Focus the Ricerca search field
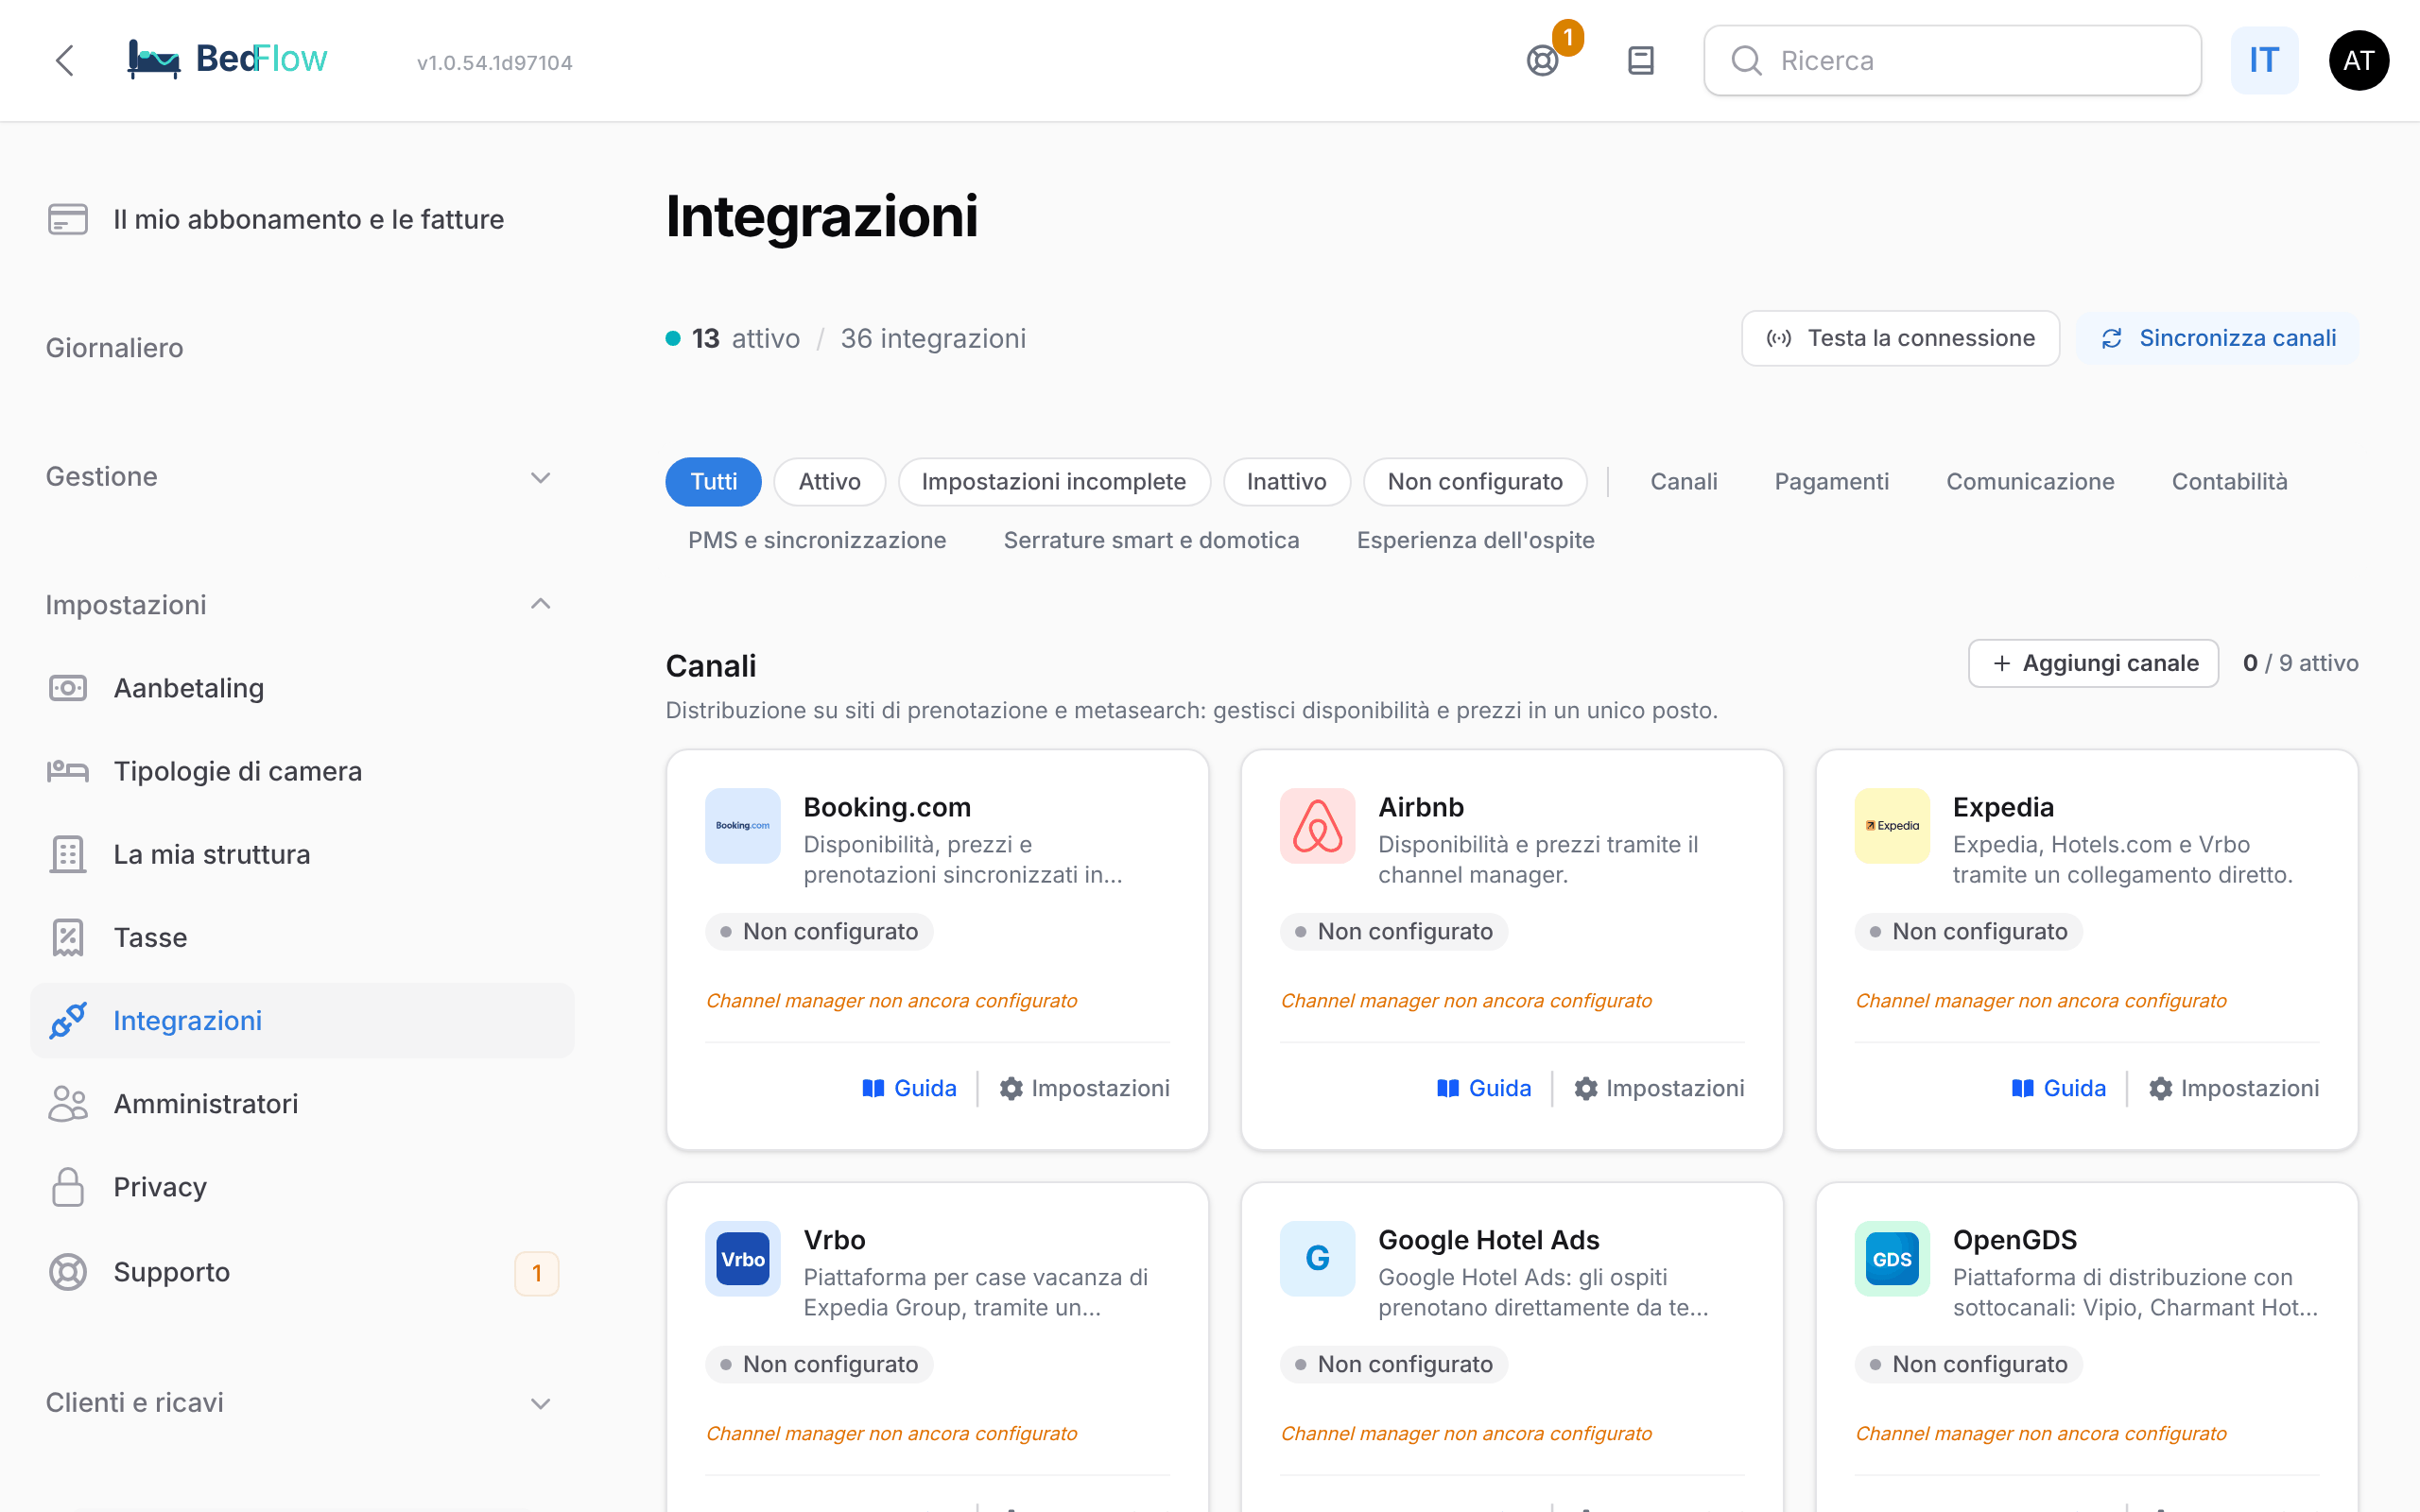This screenshot has width=2420, height=1512. point(1951,61)
